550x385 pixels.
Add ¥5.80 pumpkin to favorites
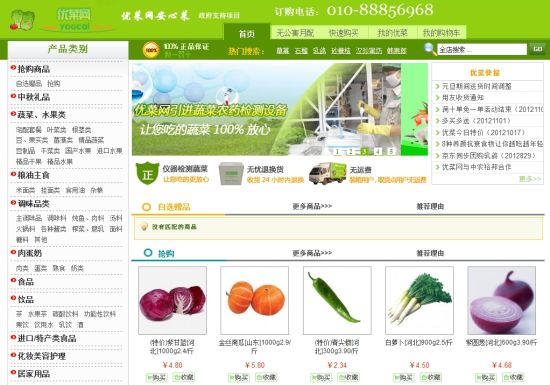point(266,377)
